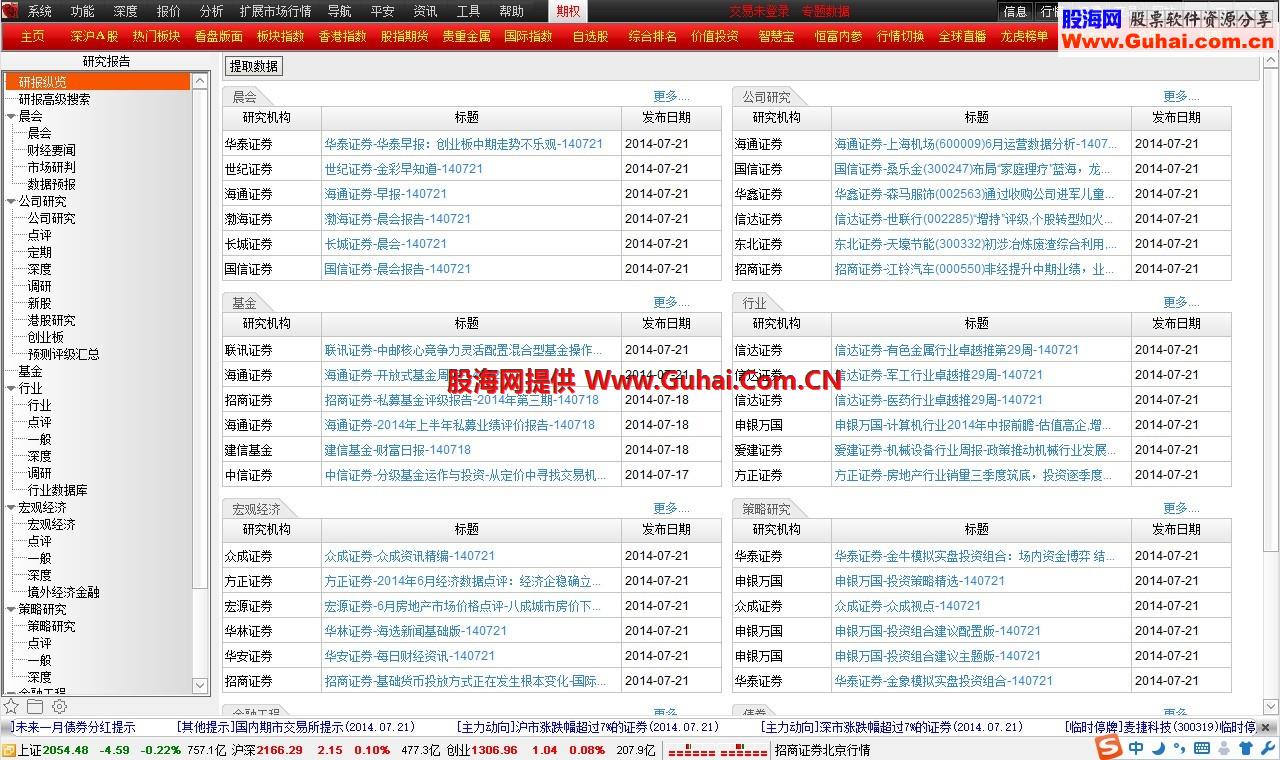Click tree panel scroll up arrow
Viewport: 1280px width, 760px height.
[x=200, y=81]
